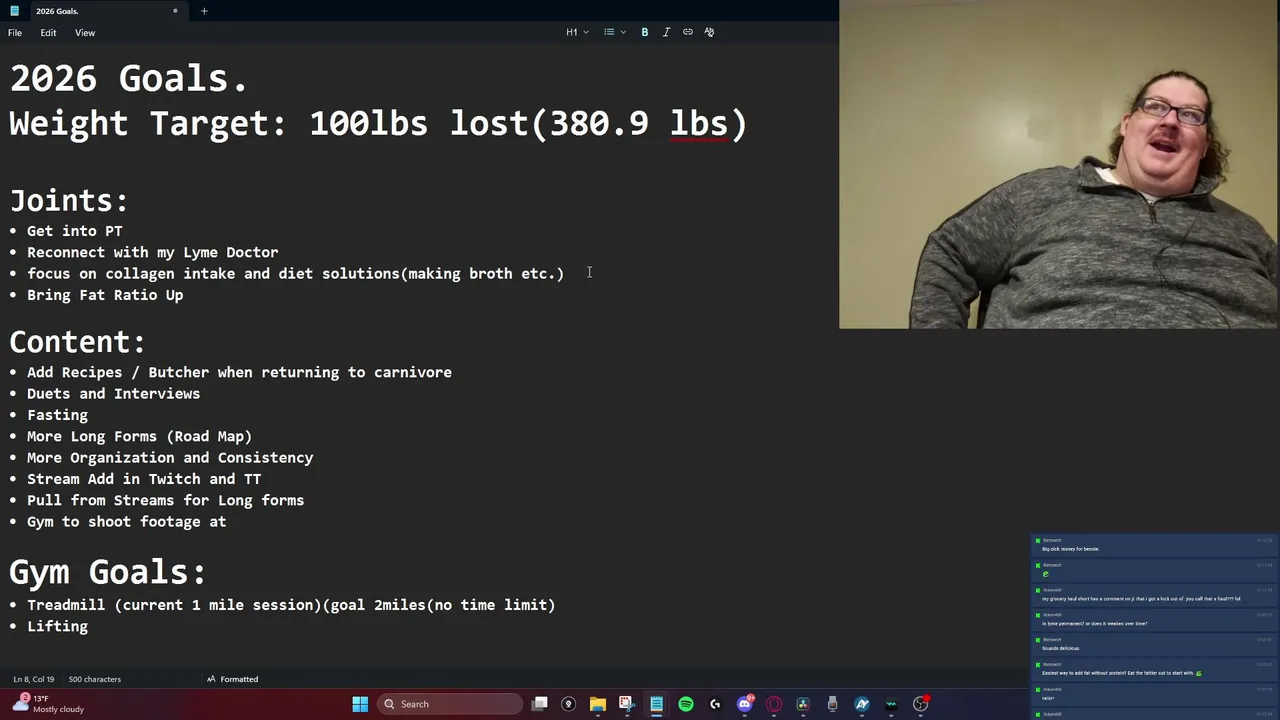Click the "Duets and Interviews" bullet
Viewport: 1280px width, 720px height.
(113, 394)
